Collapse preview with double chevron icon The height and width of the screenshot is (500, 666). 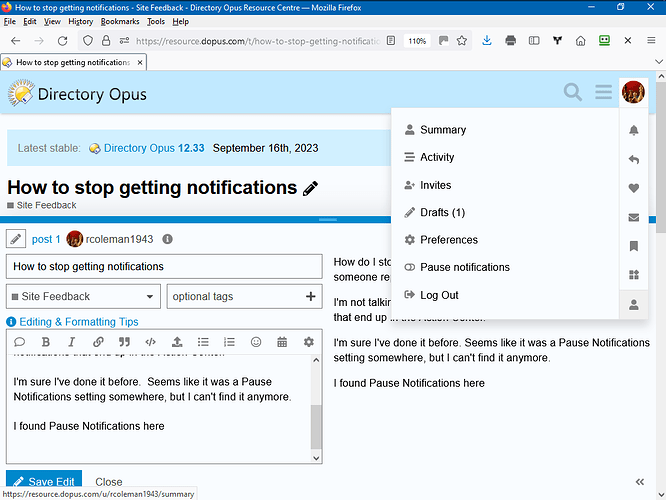(640, 482)
